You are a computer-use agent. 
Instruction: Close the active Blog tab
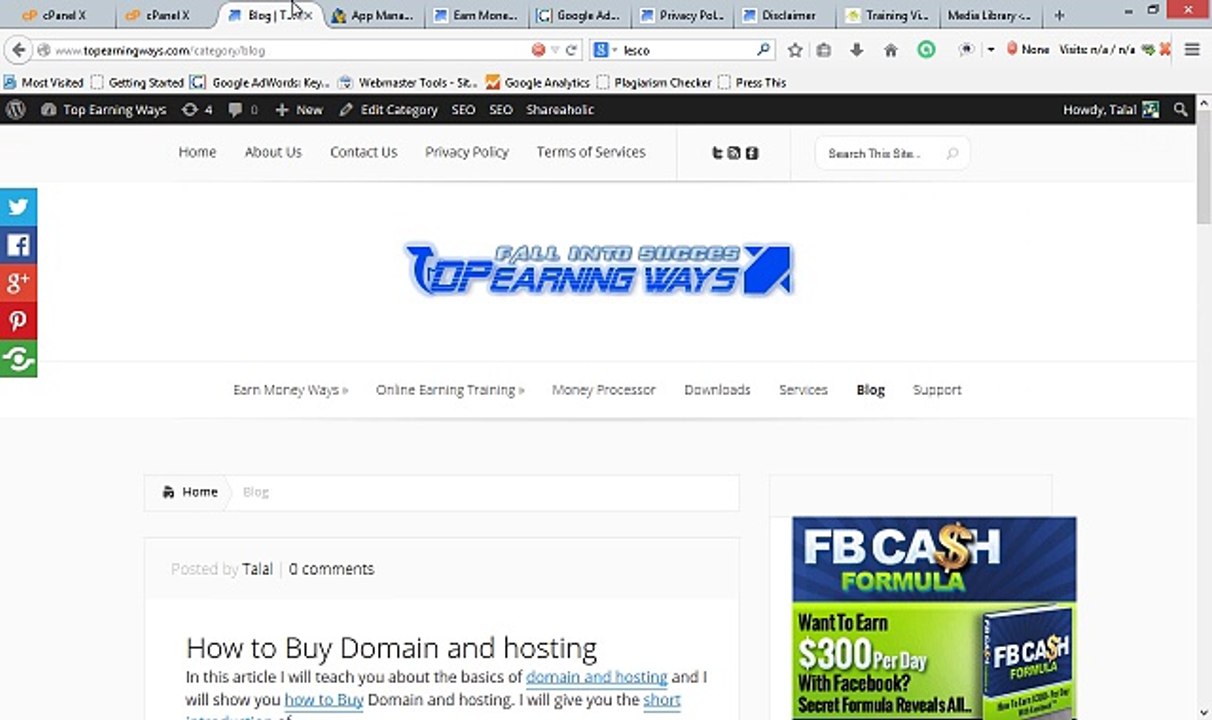point(307,16)
